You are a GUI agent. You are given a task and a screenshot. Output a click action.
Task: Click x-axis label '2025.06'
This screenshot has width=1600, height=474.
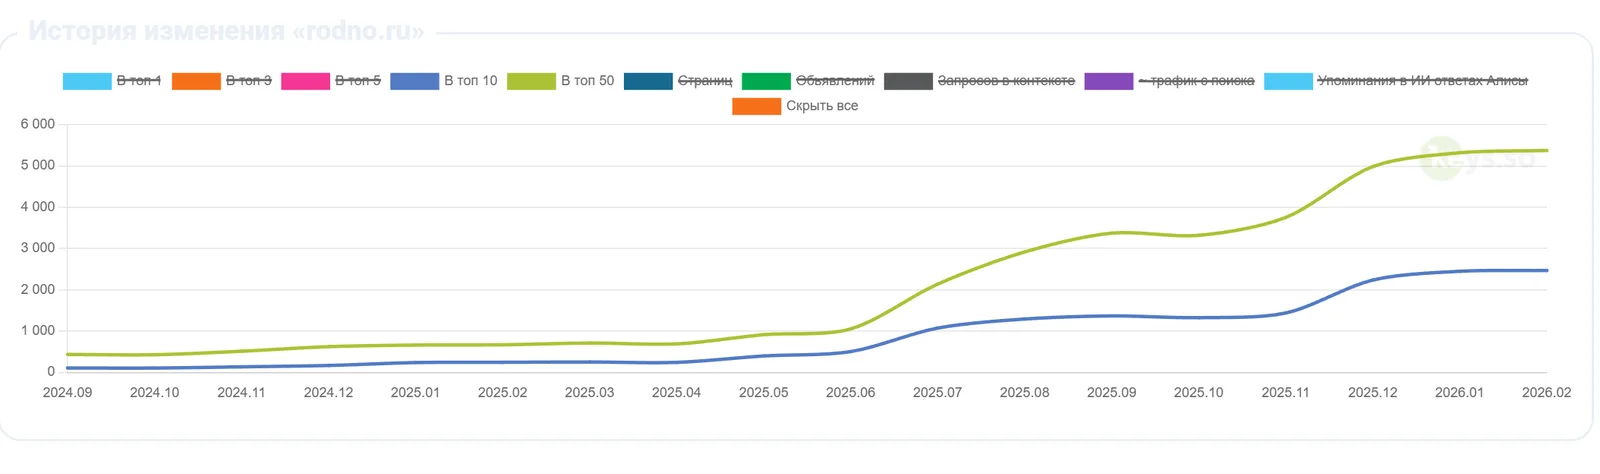tap(850, 393)
